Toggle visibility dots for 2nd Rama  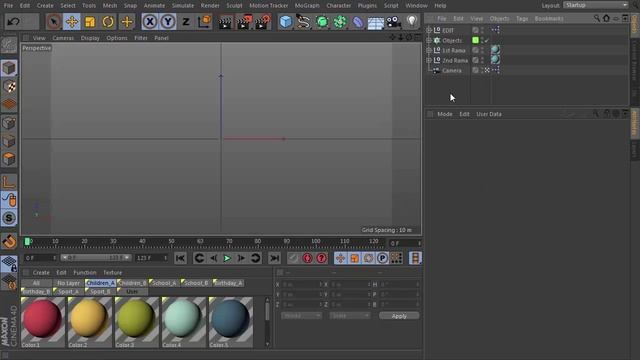click(x=482, y=60)
